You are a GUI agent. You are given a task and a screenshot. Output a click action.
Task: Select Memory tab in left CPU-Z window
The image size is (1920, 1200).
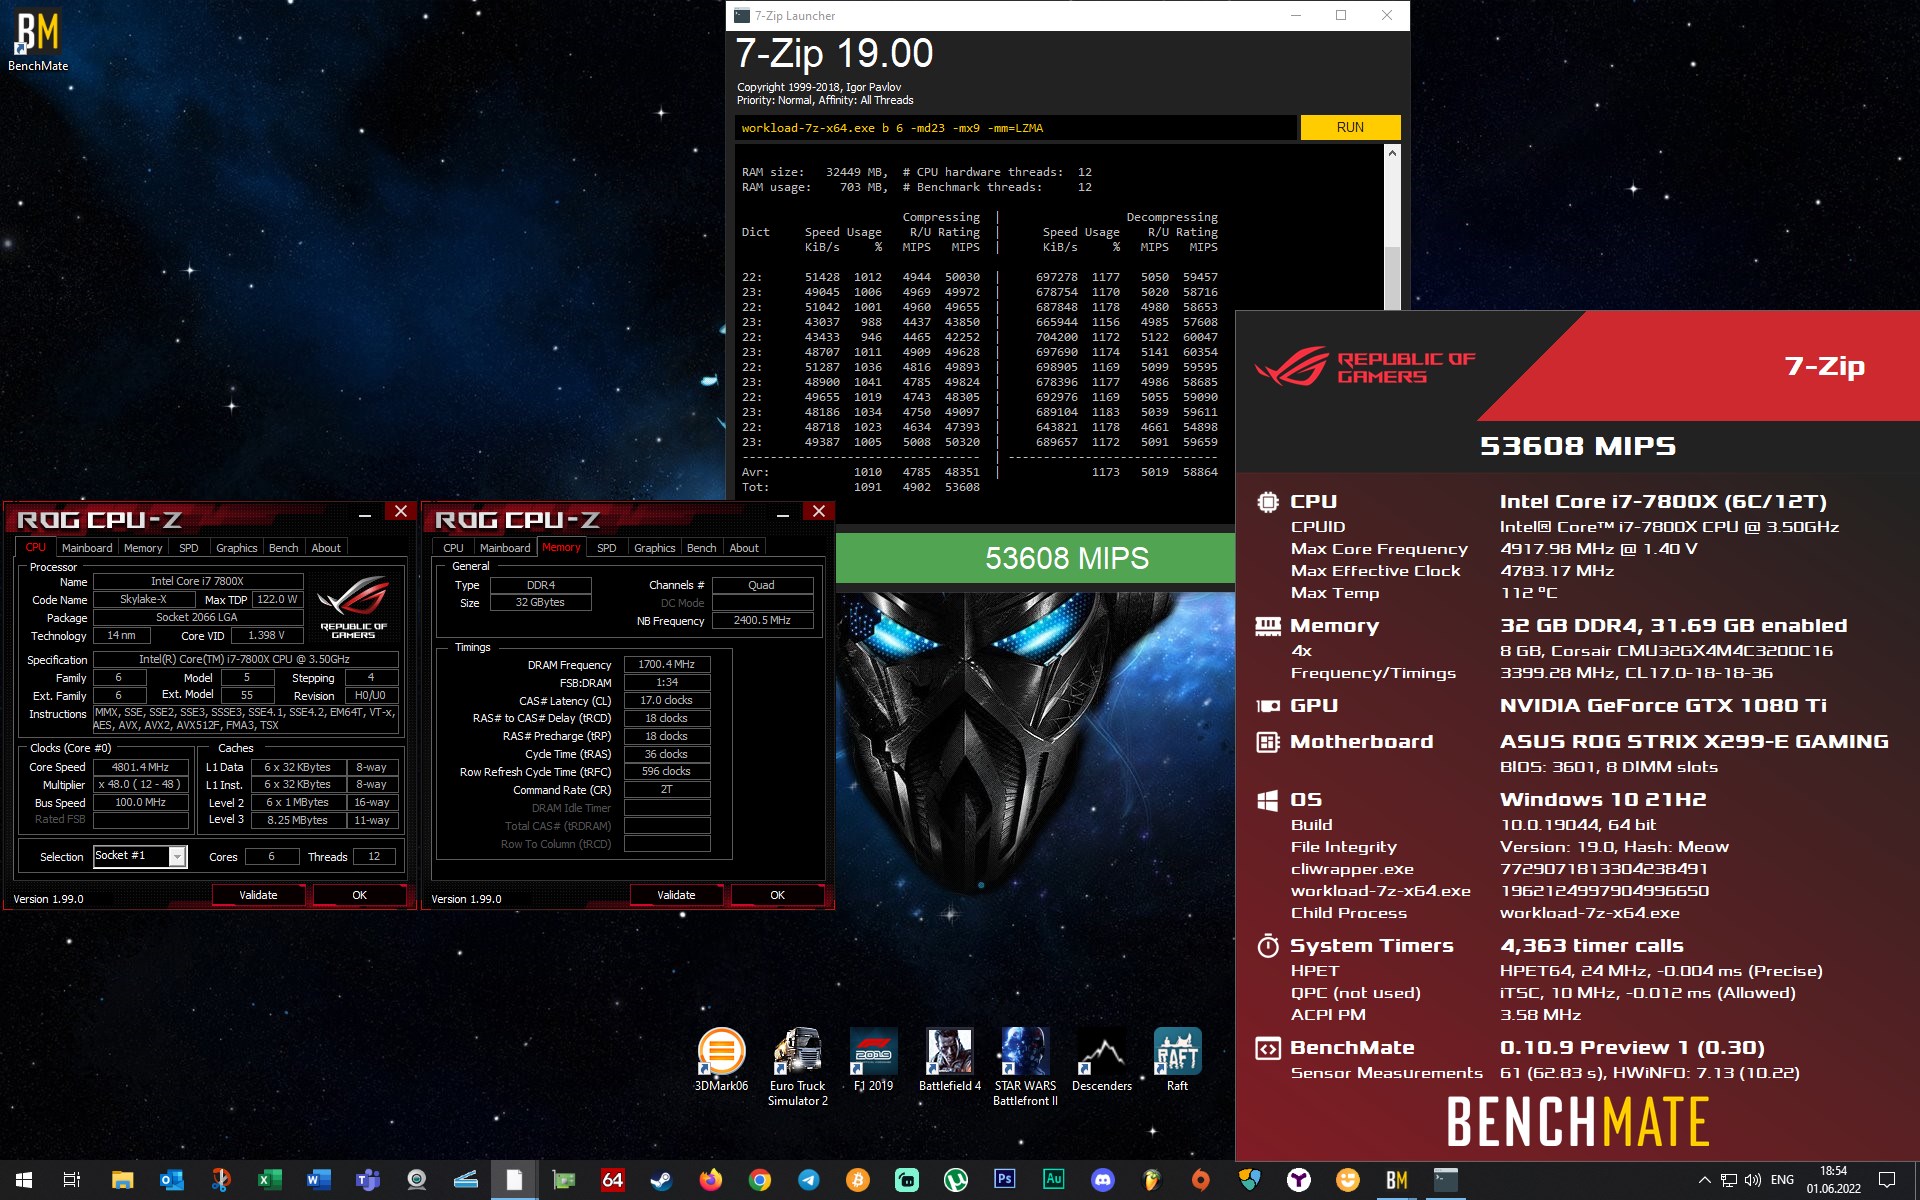(x=143, y=548)
